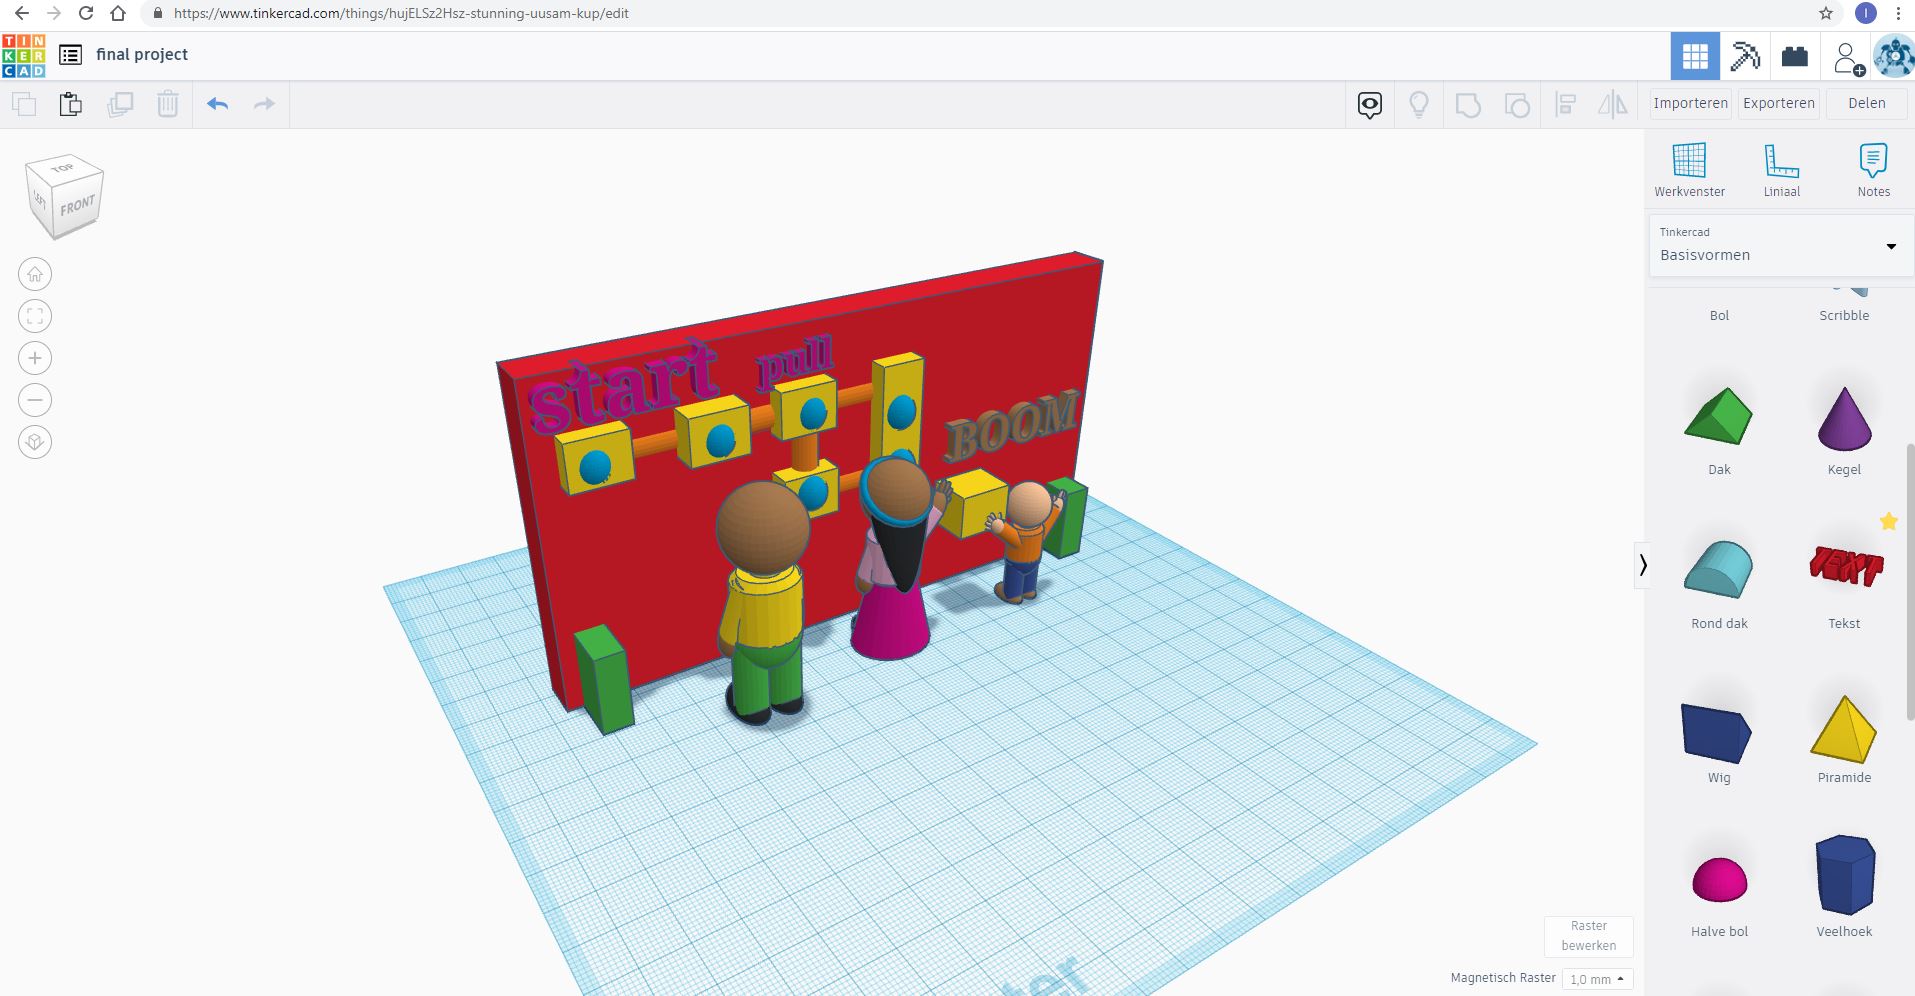The width and height of the screenshot is (1915, 996).
Task: Zoom out with the minus button
Action: pos(35,400)
